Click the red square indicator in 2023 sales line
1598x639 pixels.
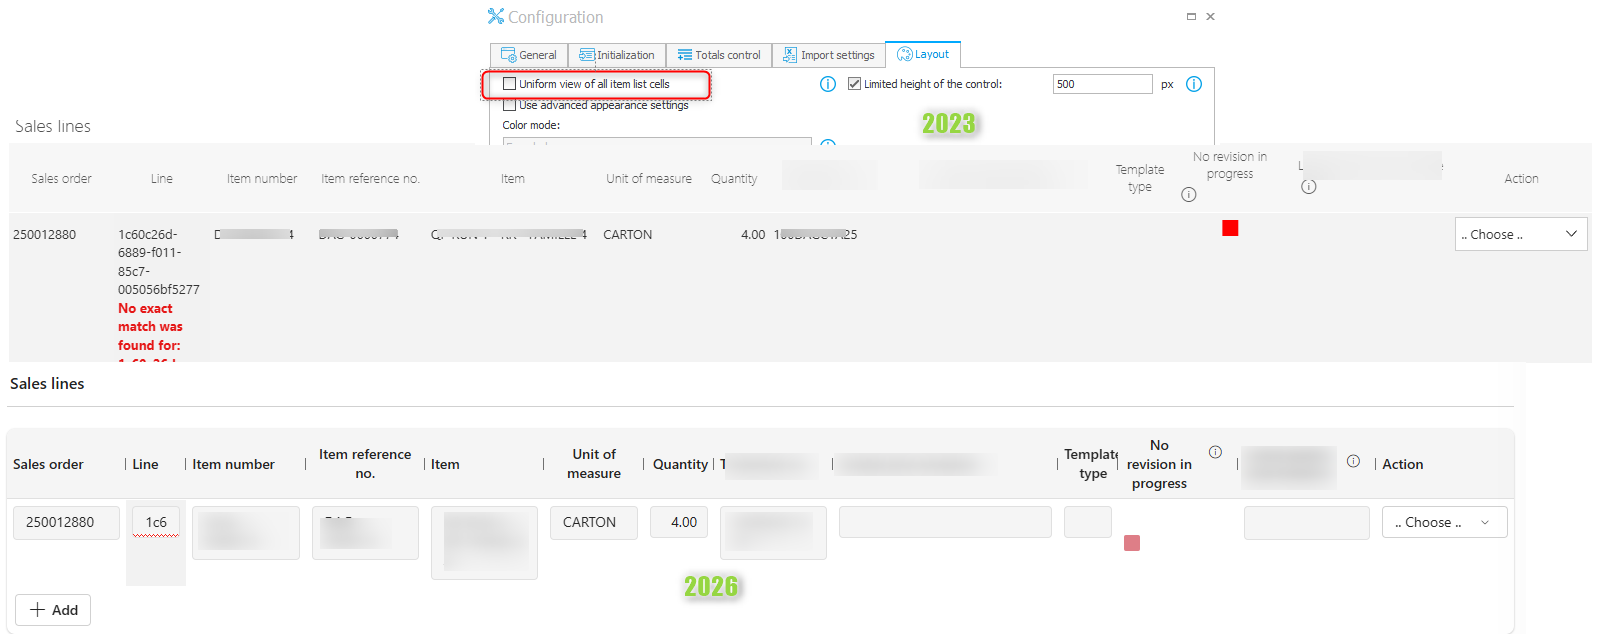pos(1230,228)
